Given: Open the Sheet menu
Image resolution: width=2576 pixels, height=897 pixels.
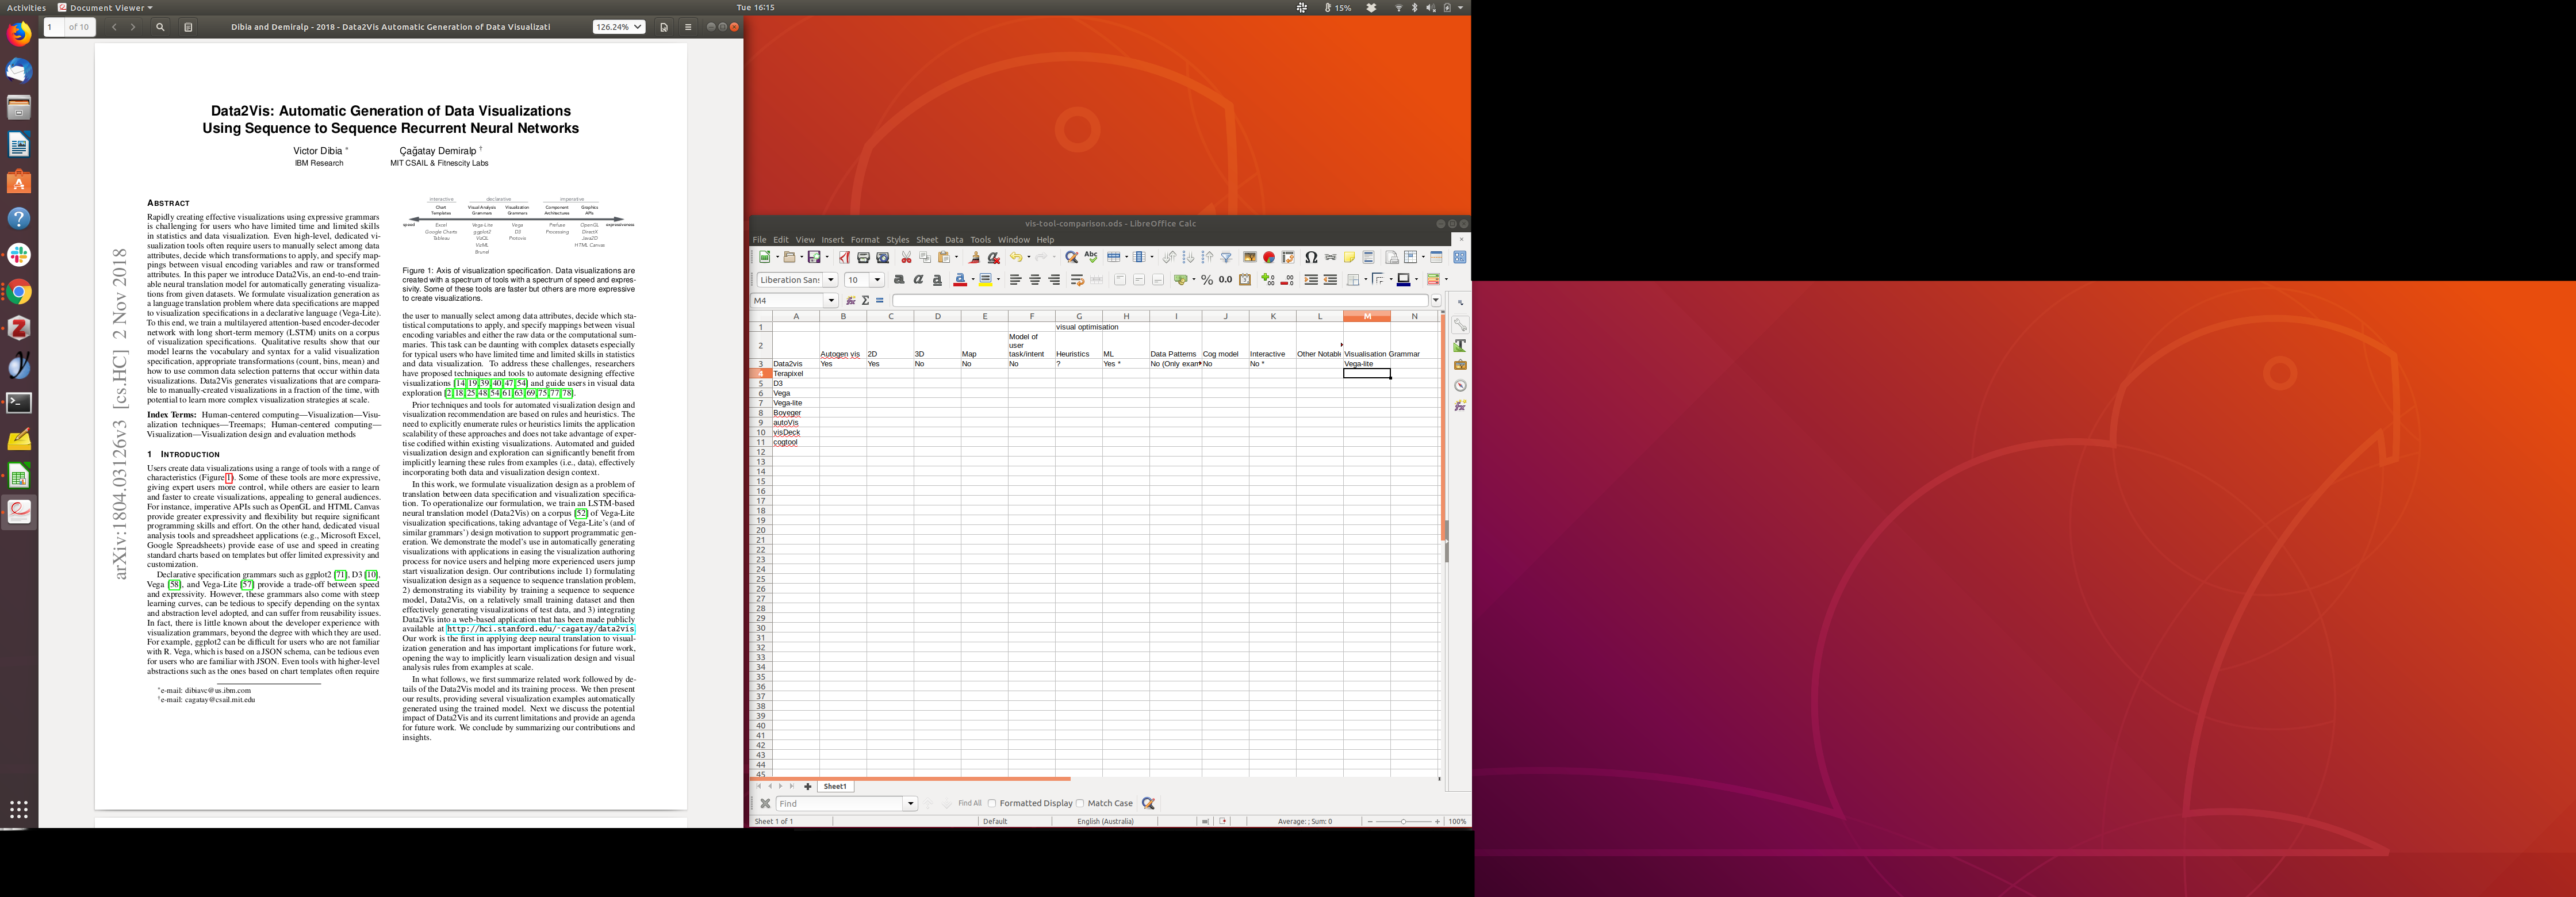Looking at the screenshot, I should click(927, 240).
